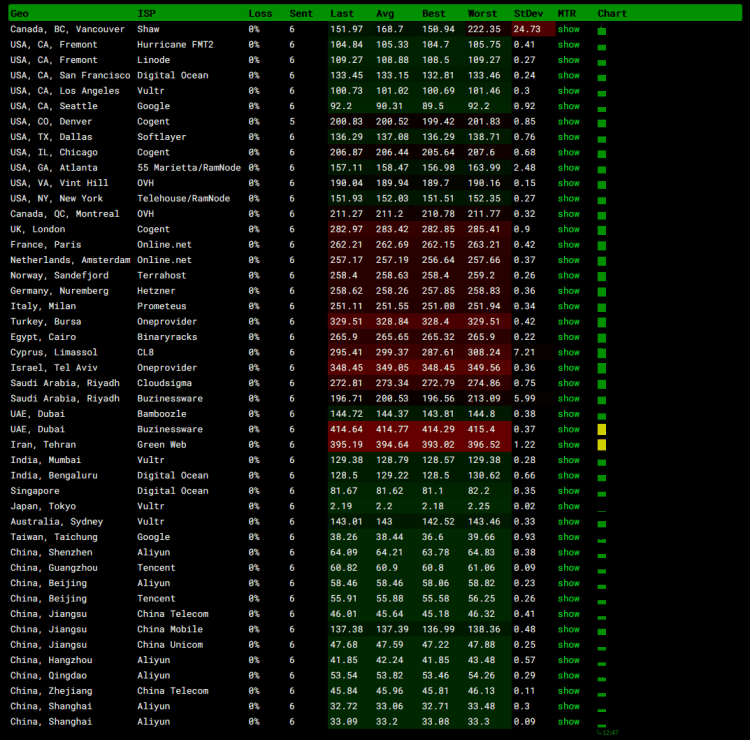The height and width of the screenshot is (740, 750).
Task: Click the Worst column header
Action: 483,13
